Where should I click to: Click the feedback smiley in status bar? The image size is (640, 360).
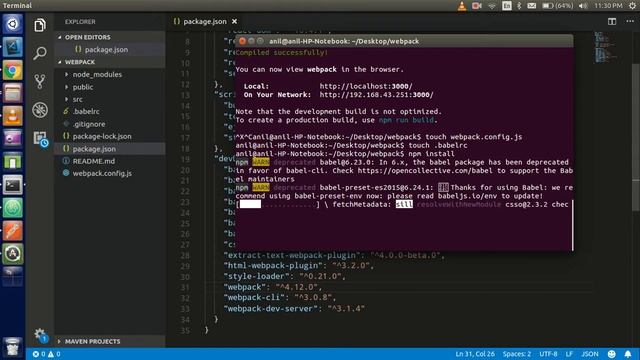coord(611,354)
